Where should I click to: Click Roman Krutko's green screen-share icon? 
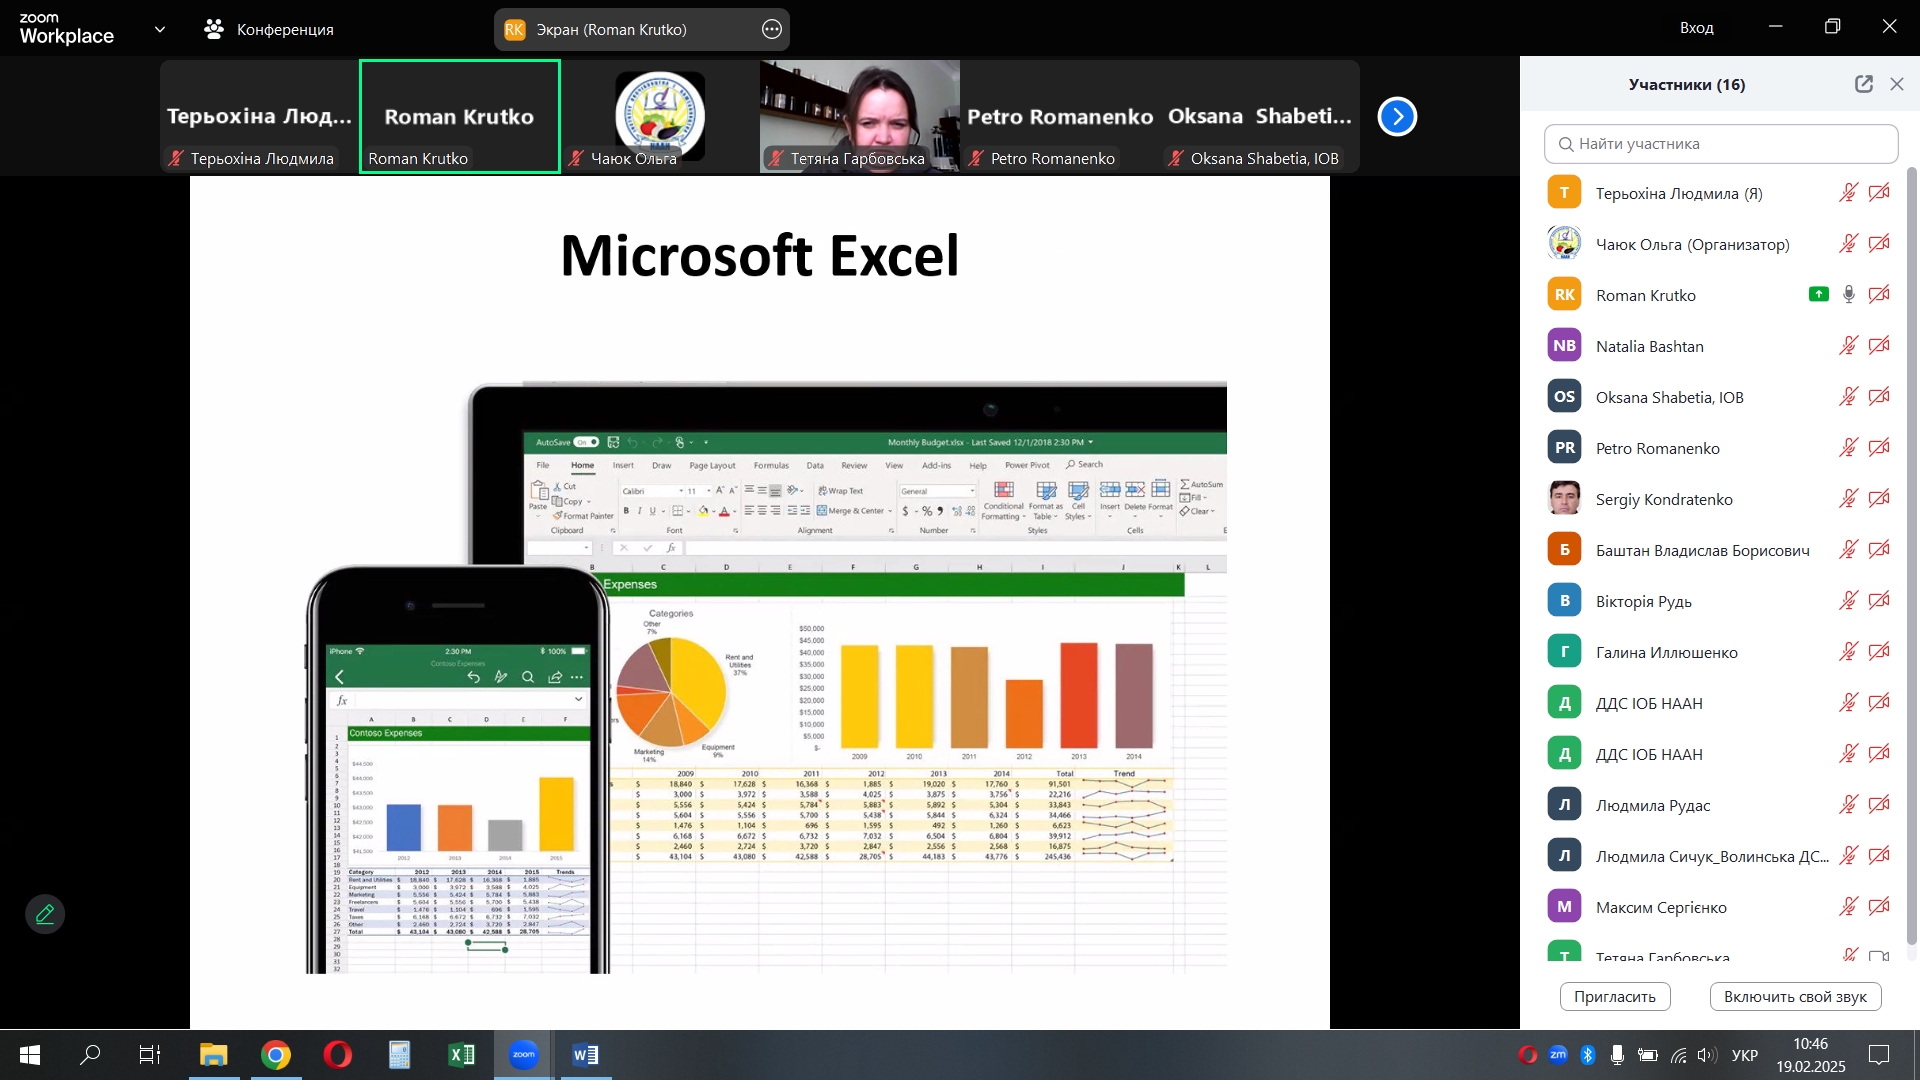click(x=1819, y=295)
